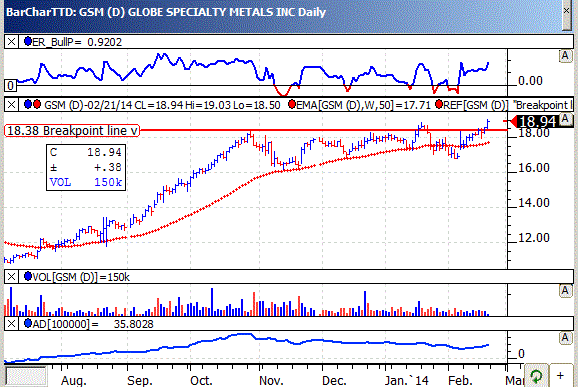The width and height of the screenshot is (578, 387).
Task: Click the EMA[GSM (D),W,50]=17.71 label
Action: (363, 105)
